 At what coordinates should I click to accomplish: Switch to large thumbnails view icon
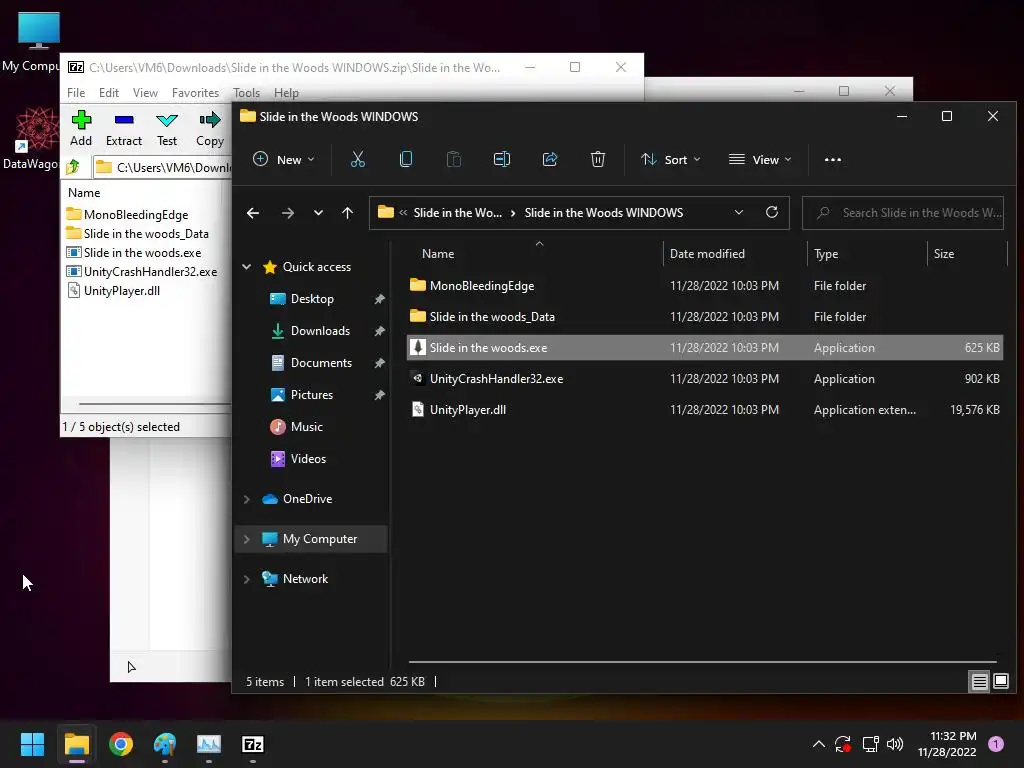1000,682
